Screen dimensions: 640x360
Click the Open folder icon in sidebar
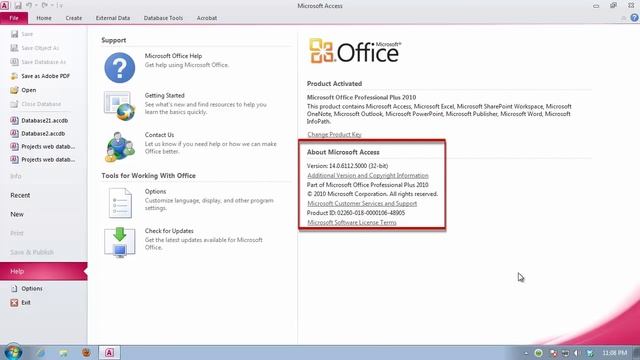point(14,90)
